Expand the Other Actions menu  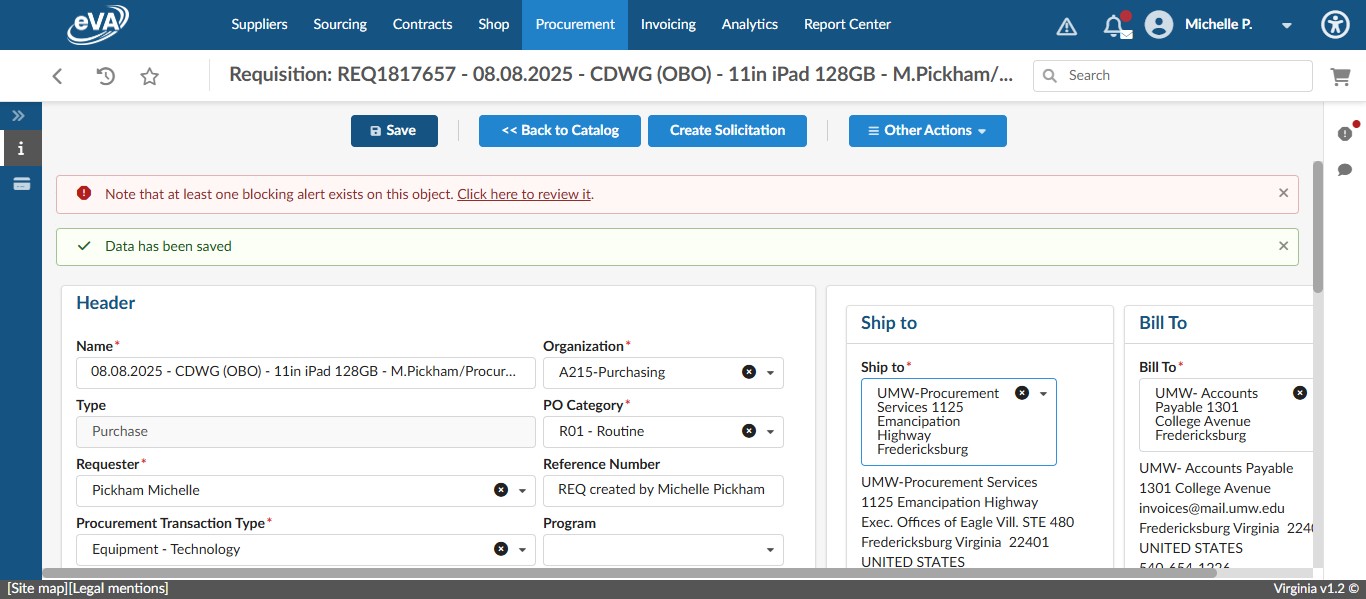tap(927, 130)
